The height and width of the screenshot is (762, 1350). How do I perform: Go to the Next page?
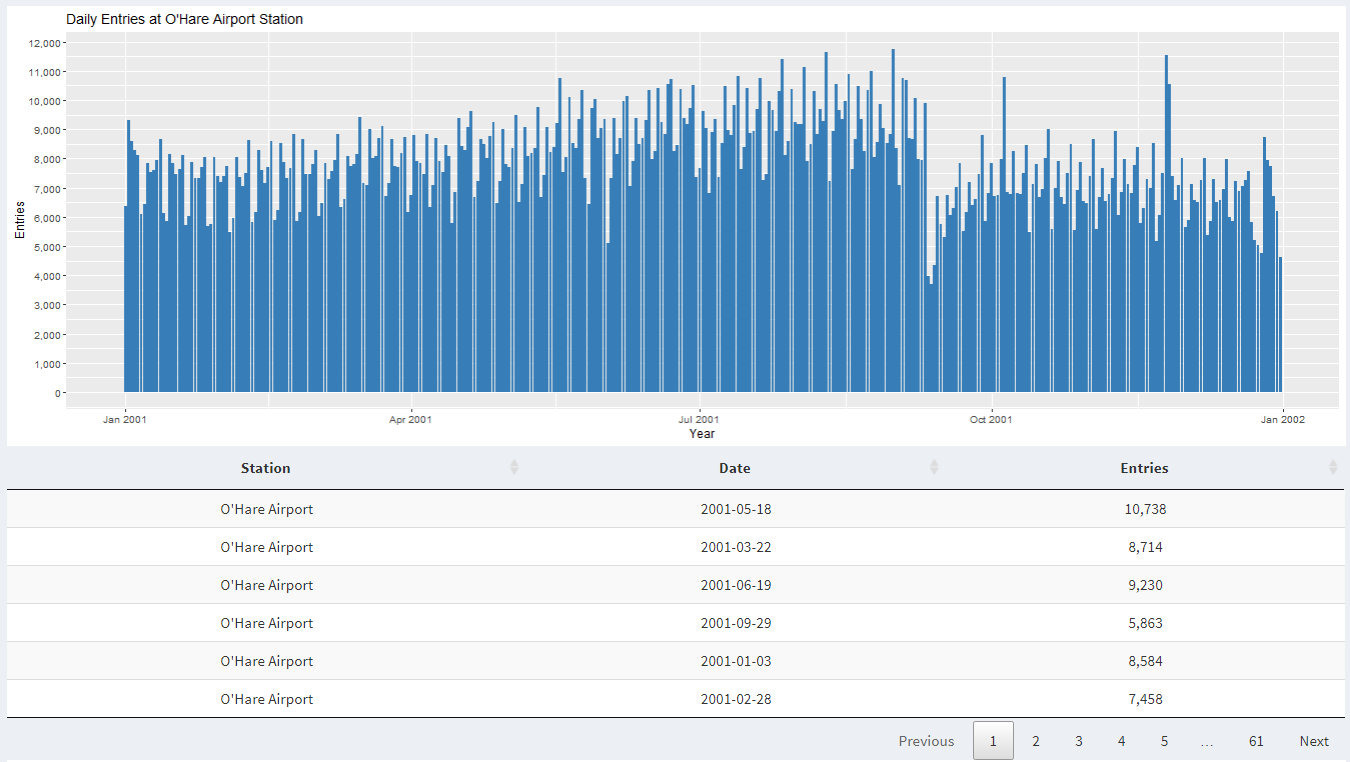pos(1314,741)
